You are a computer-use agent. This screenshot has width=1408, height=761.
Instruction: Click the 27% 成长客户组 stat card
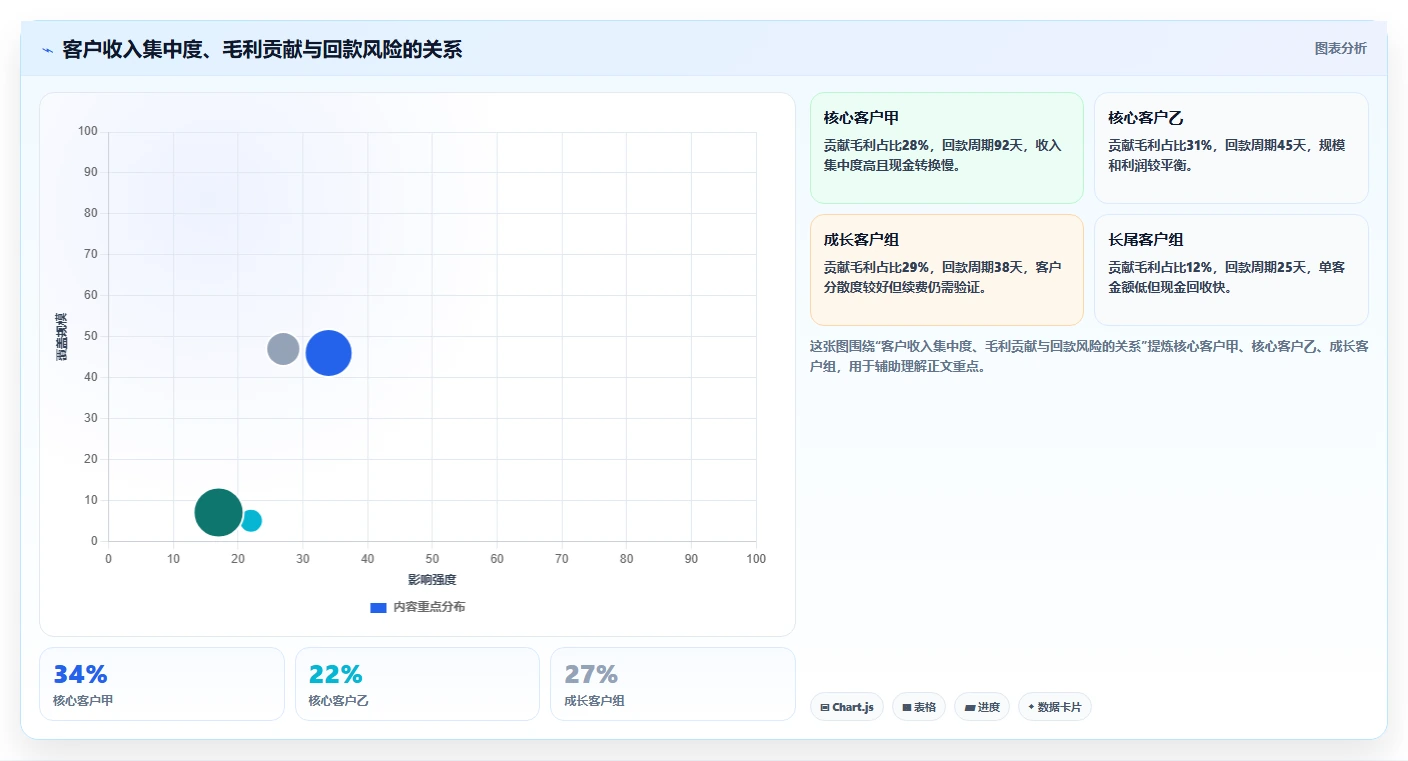pos(673,684)
